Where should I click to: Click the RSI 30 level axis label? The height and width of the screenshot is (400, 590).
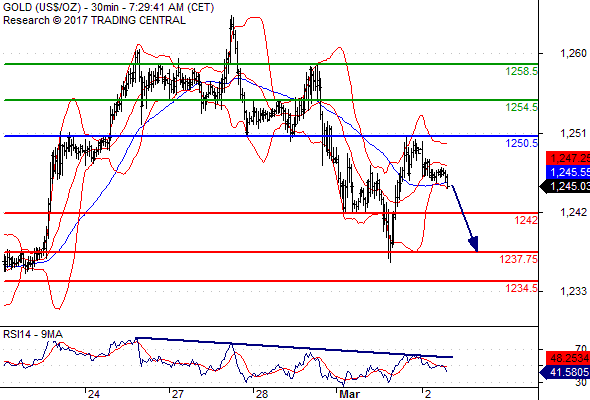click(581, 382)
